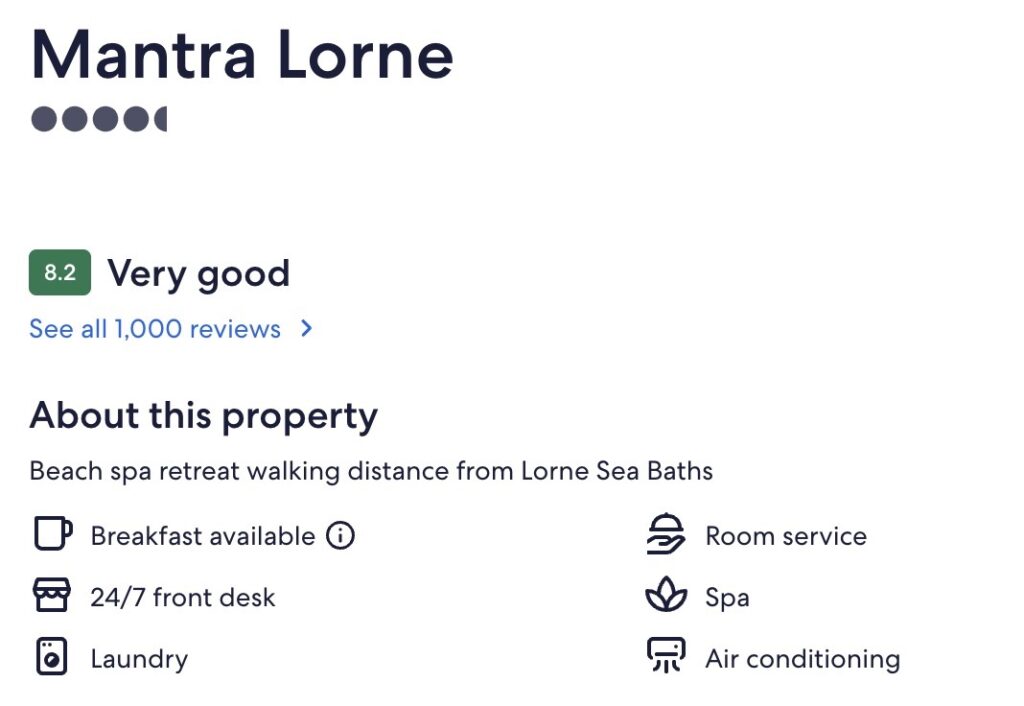
Task: Click the Air conditioning text label
Action: coord(802,659)
